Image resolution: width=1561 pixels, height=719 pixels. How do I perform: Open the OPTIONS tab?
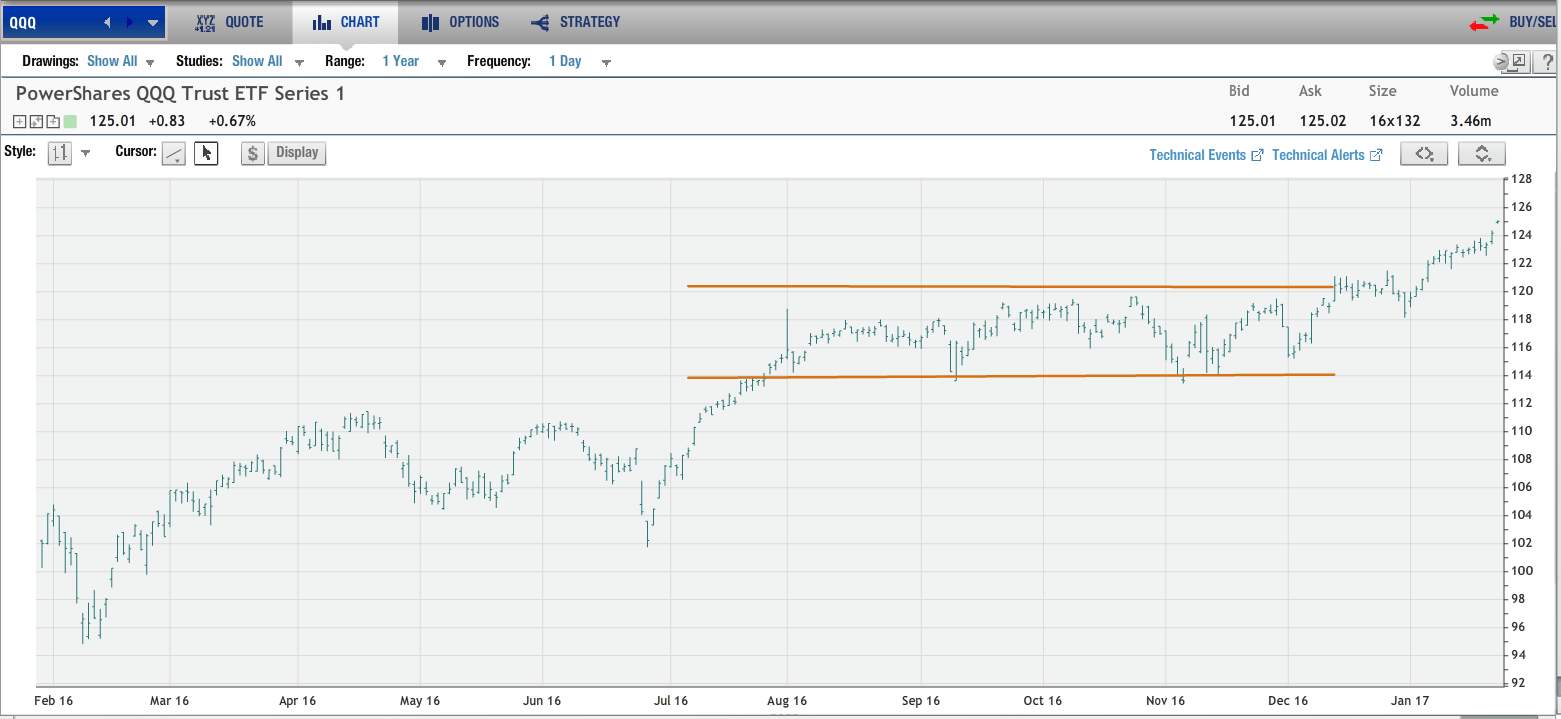(x=460, y=22)
